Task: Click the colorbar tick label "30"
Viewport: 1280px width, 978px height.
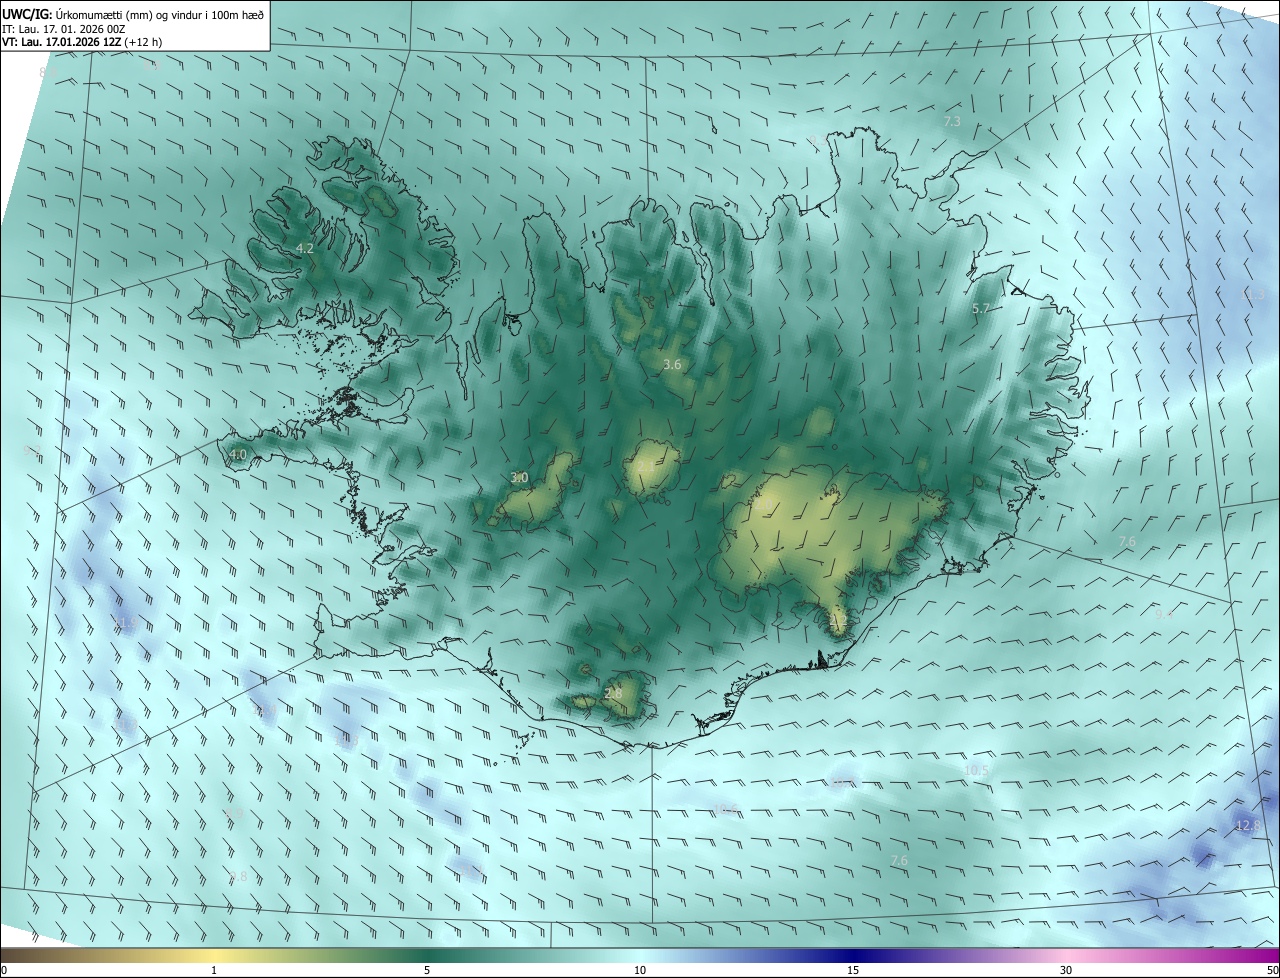Action: point(1066,971)
